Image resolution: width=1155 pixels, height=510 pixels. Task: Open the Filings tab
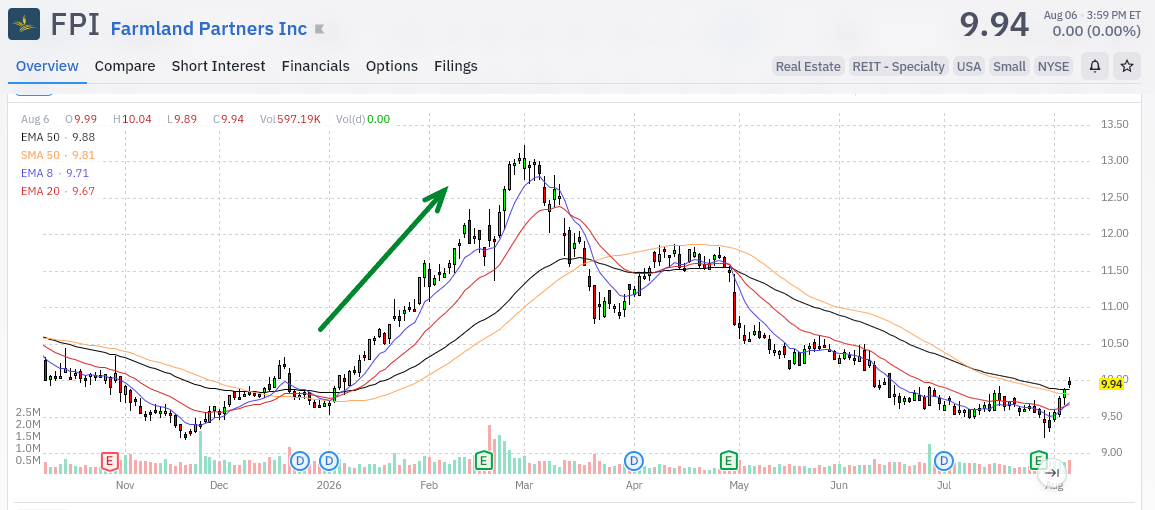456,66
